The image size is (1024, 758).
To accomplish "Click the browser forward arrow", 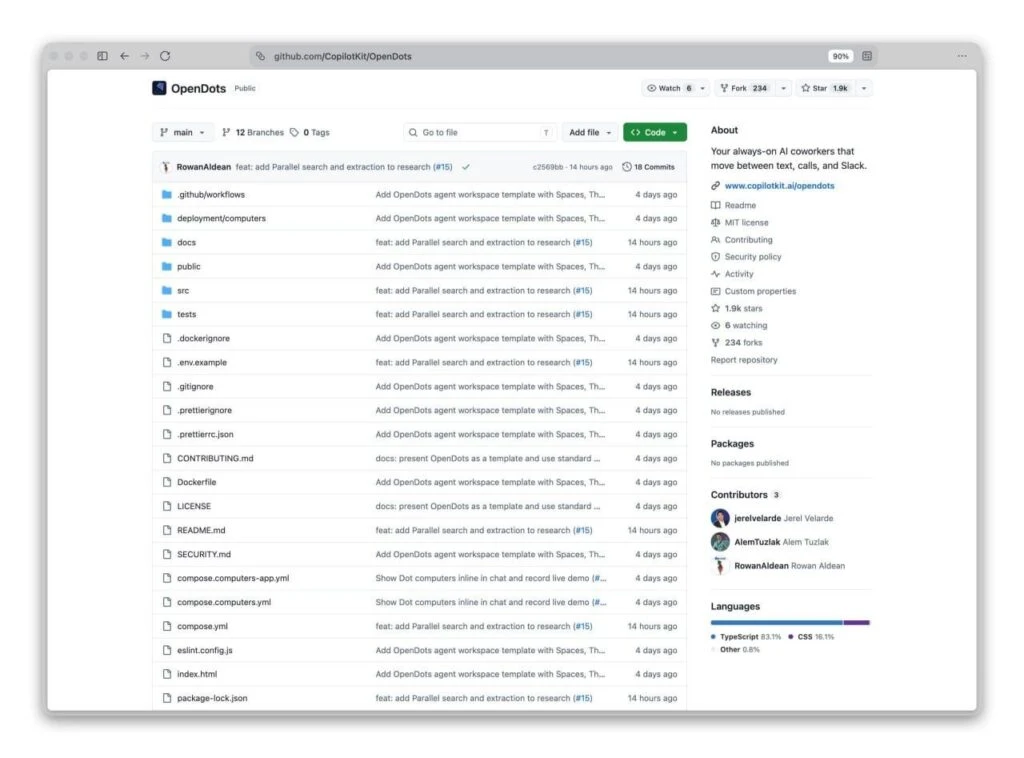I will coord(145,56).
